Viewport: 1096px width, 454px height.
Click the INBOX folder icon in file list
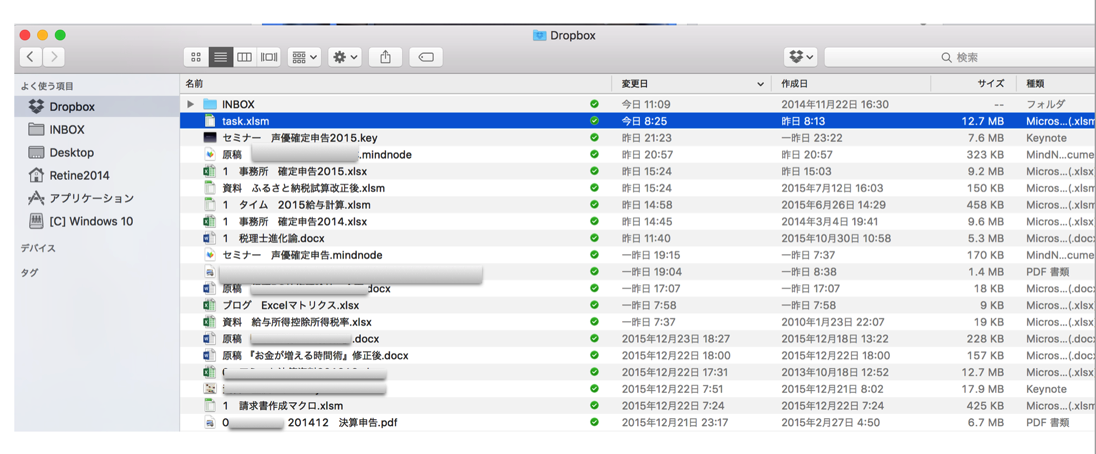click(210, 104)
